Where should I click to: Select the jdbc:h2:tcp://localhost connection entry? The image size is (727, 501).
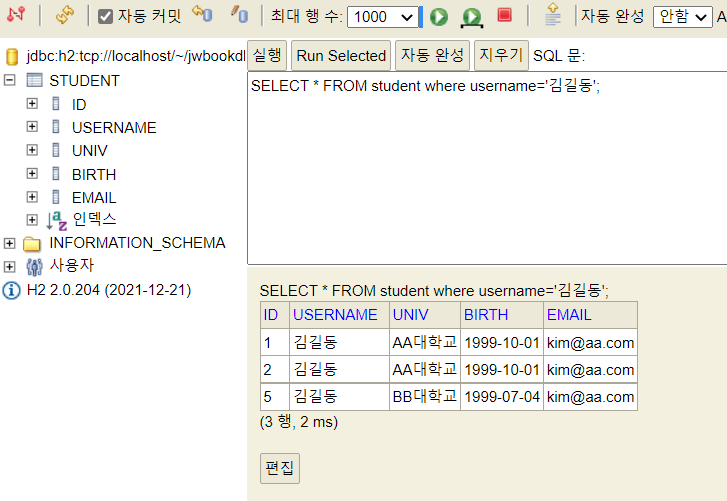coord(136,56)
